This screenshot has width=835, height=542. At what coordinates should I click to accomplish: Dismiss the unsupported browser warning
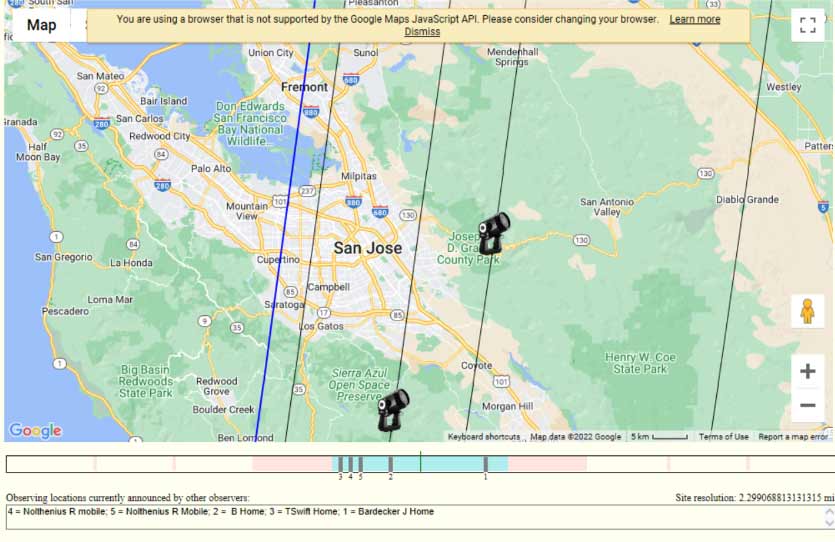pyautogui.click(x=422, y=31)
